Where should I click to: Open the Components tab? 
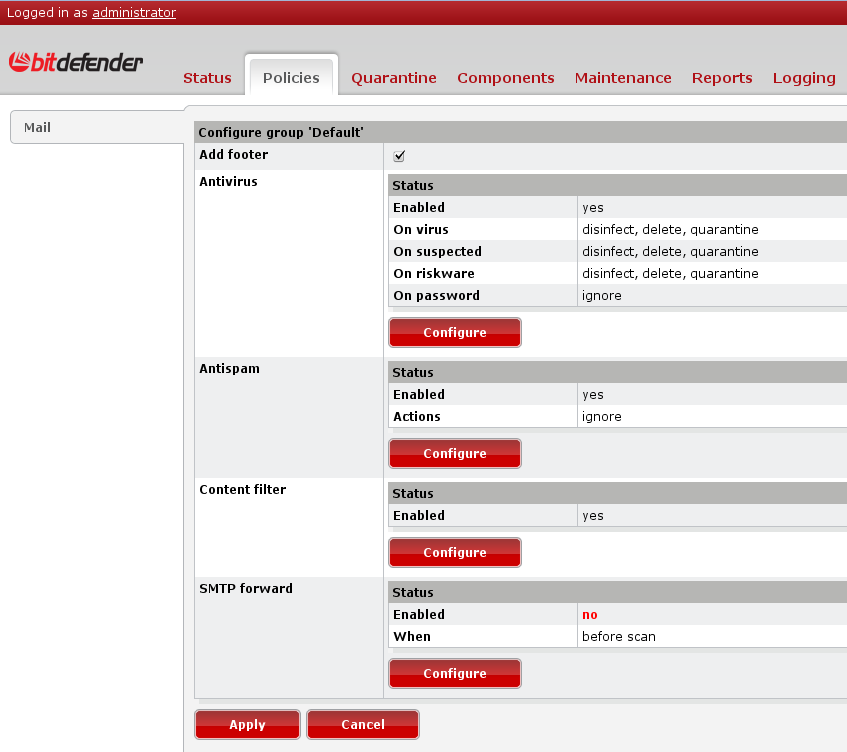[x=505, y=78]
